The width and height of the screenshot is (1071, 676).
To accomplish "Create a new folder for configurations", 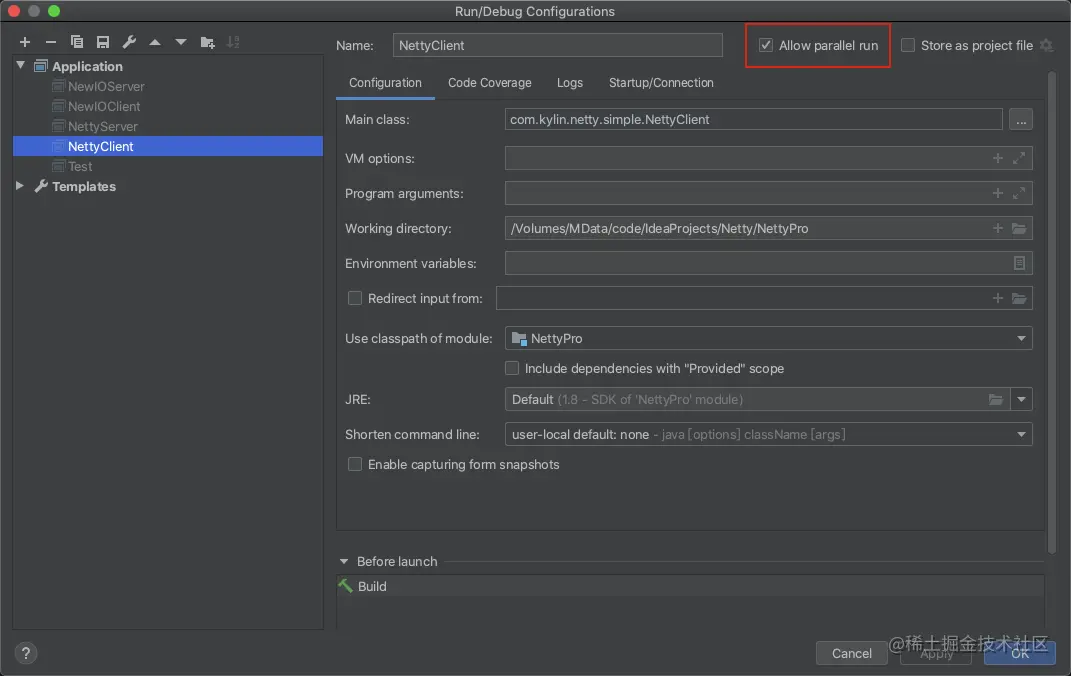I will 208,42.
